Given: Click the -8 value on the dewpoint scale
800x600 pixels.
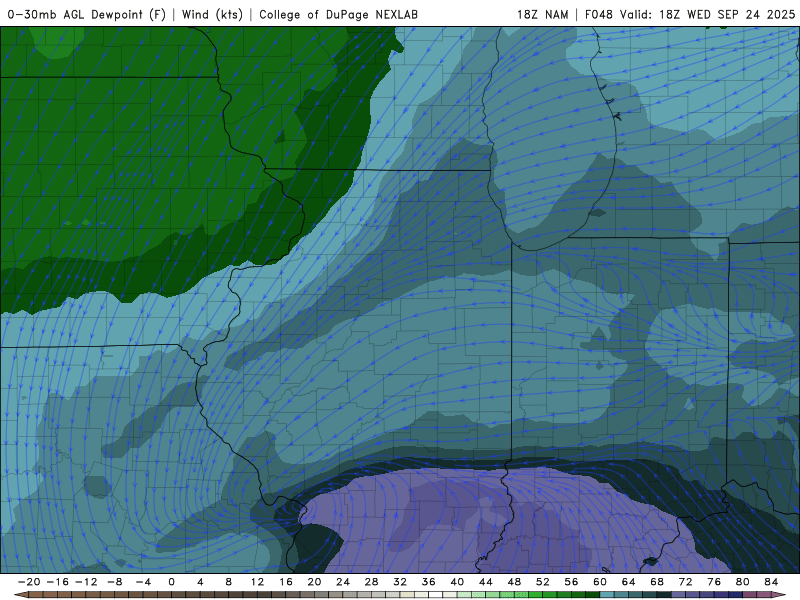Looking at the screenshot, I should coord(114,582).
